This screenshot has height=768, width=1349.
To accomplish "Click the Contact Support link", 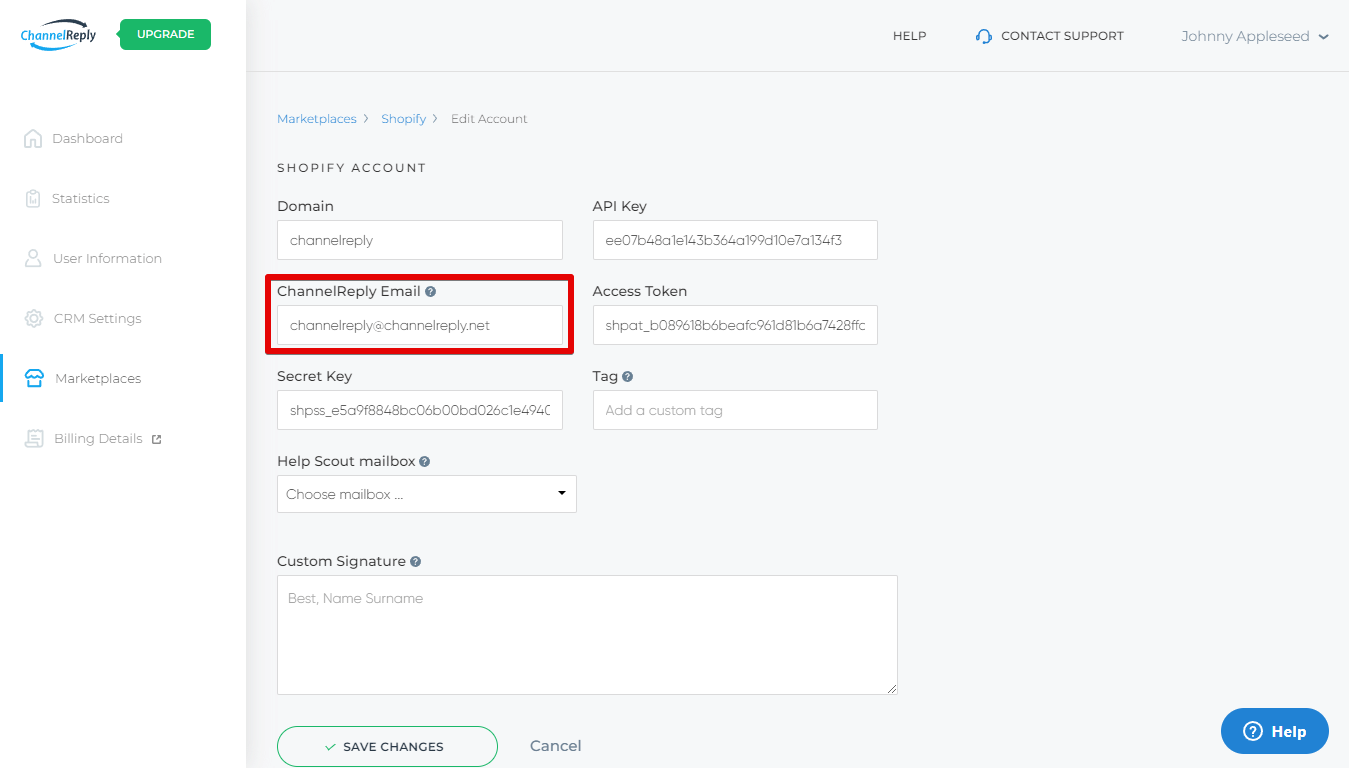I will point(1062,36).
